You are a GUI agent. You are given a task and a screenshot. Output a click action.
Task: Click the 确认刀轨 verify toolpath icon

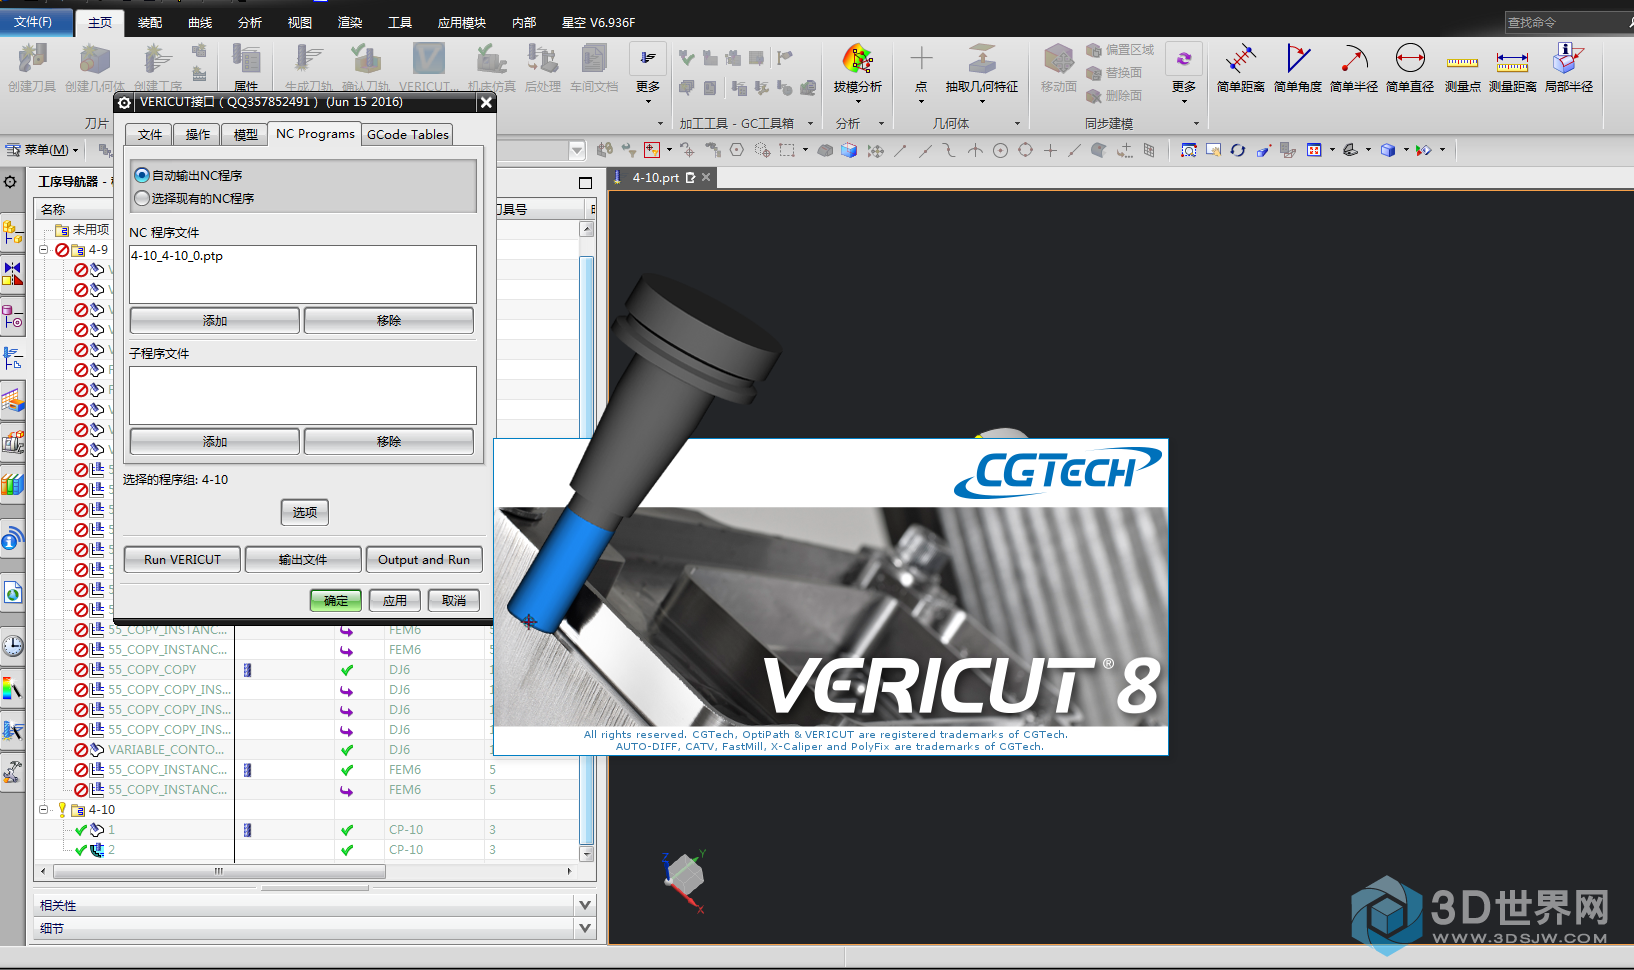pos(366,67)
